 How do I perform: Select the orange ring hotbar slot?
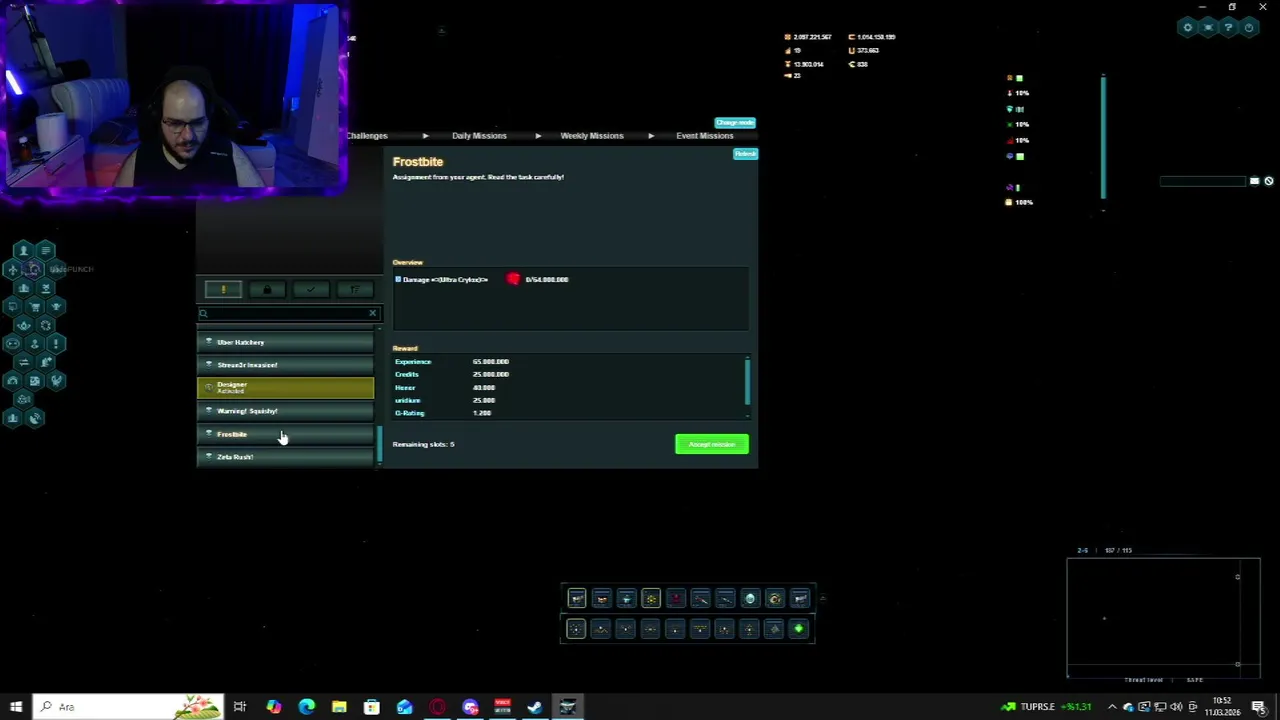[775, 598]
